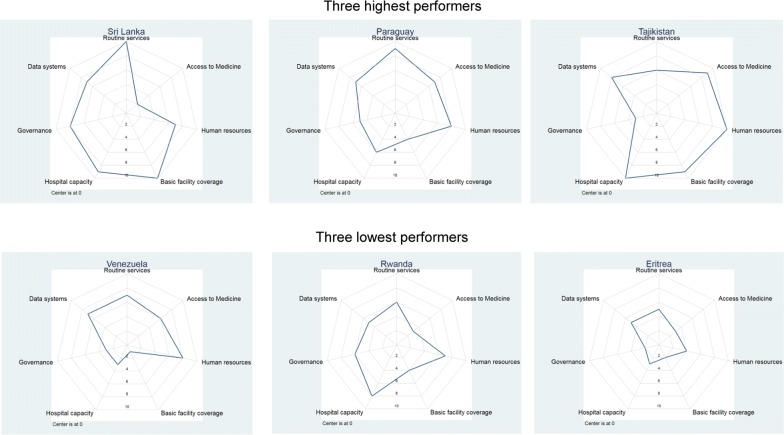Click the 'Three highest performers' heading
The image size is (784, 435).
pos(402,6)
